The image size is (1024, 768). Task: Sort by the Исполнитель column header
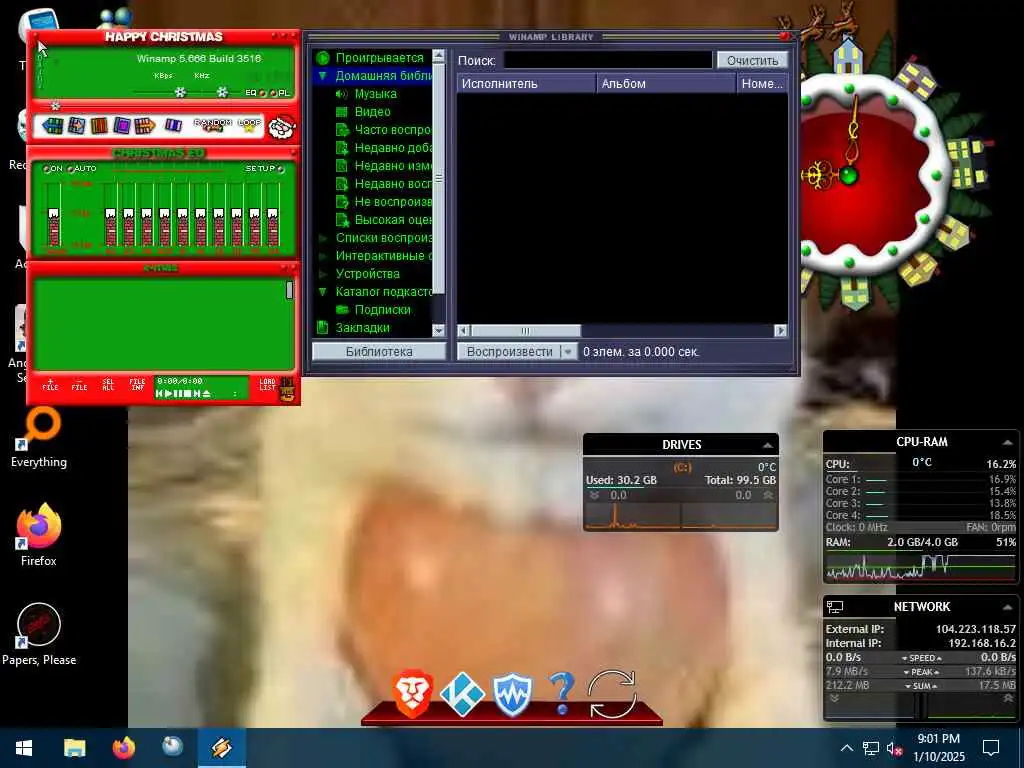[x=526, y=84]
